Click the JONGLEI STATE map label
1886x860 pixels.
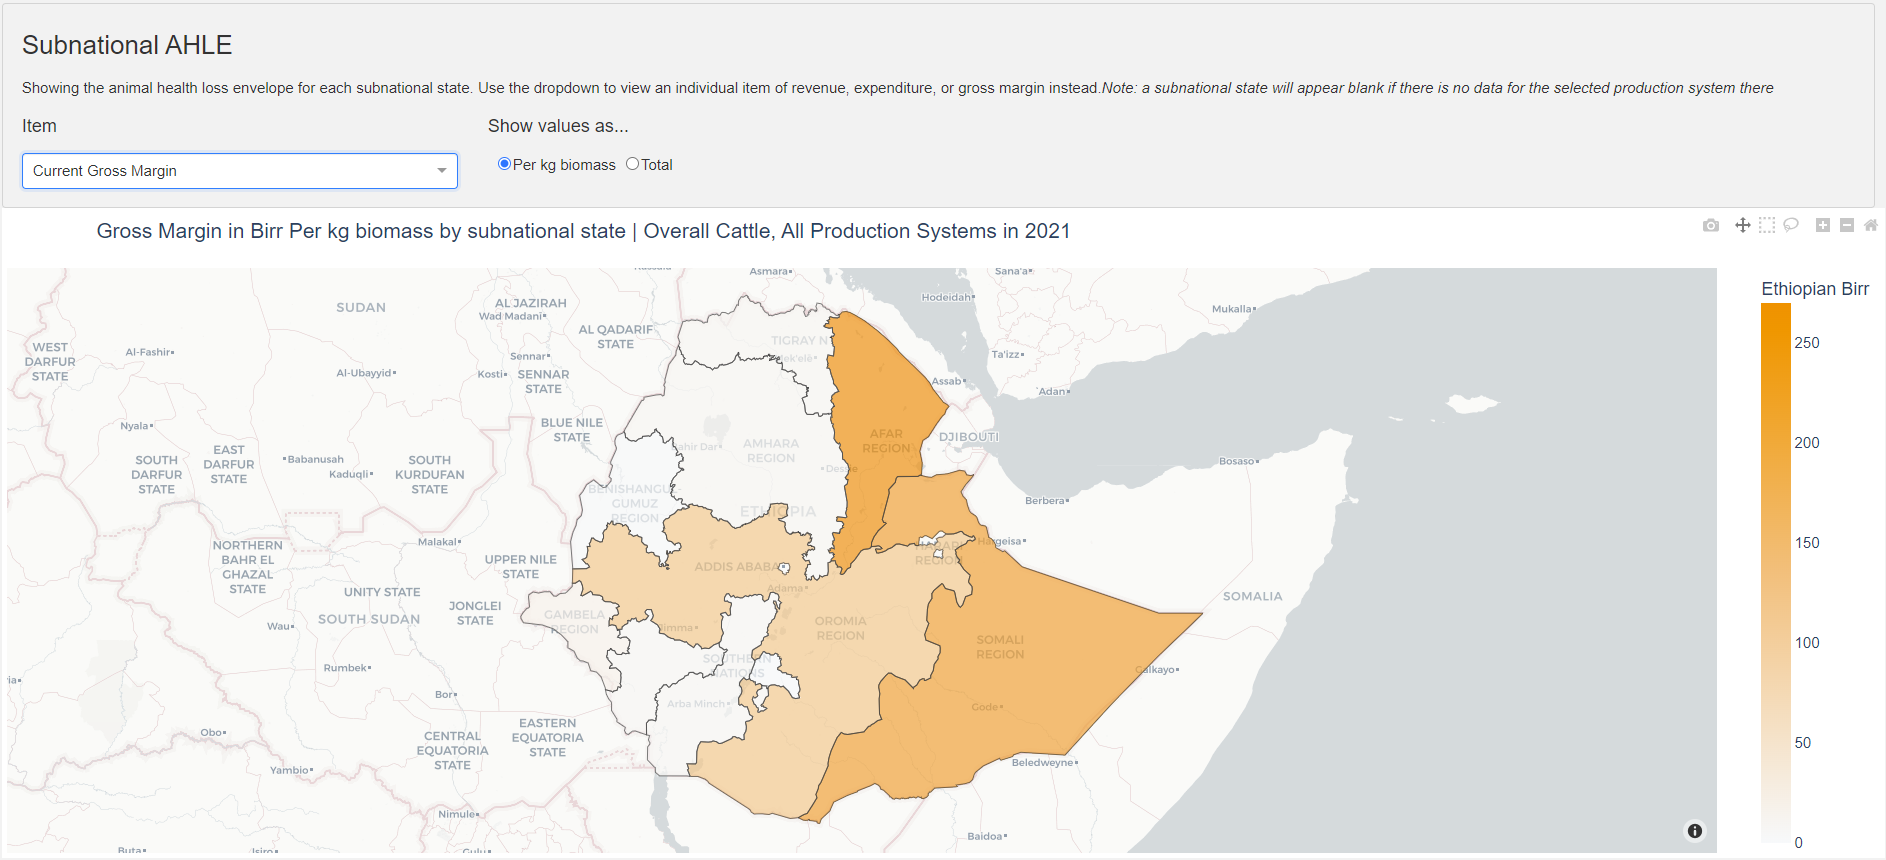(475, 613)
